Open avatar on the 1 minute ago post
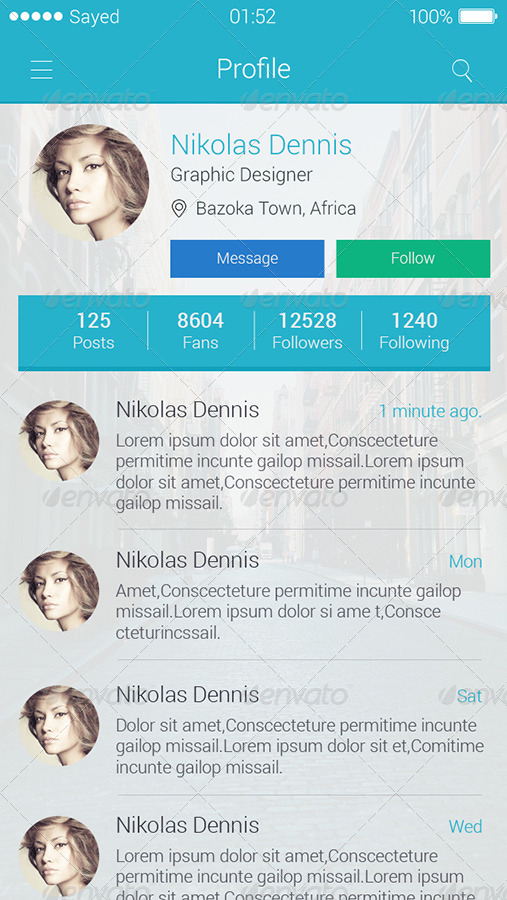 tap(59, 441)
